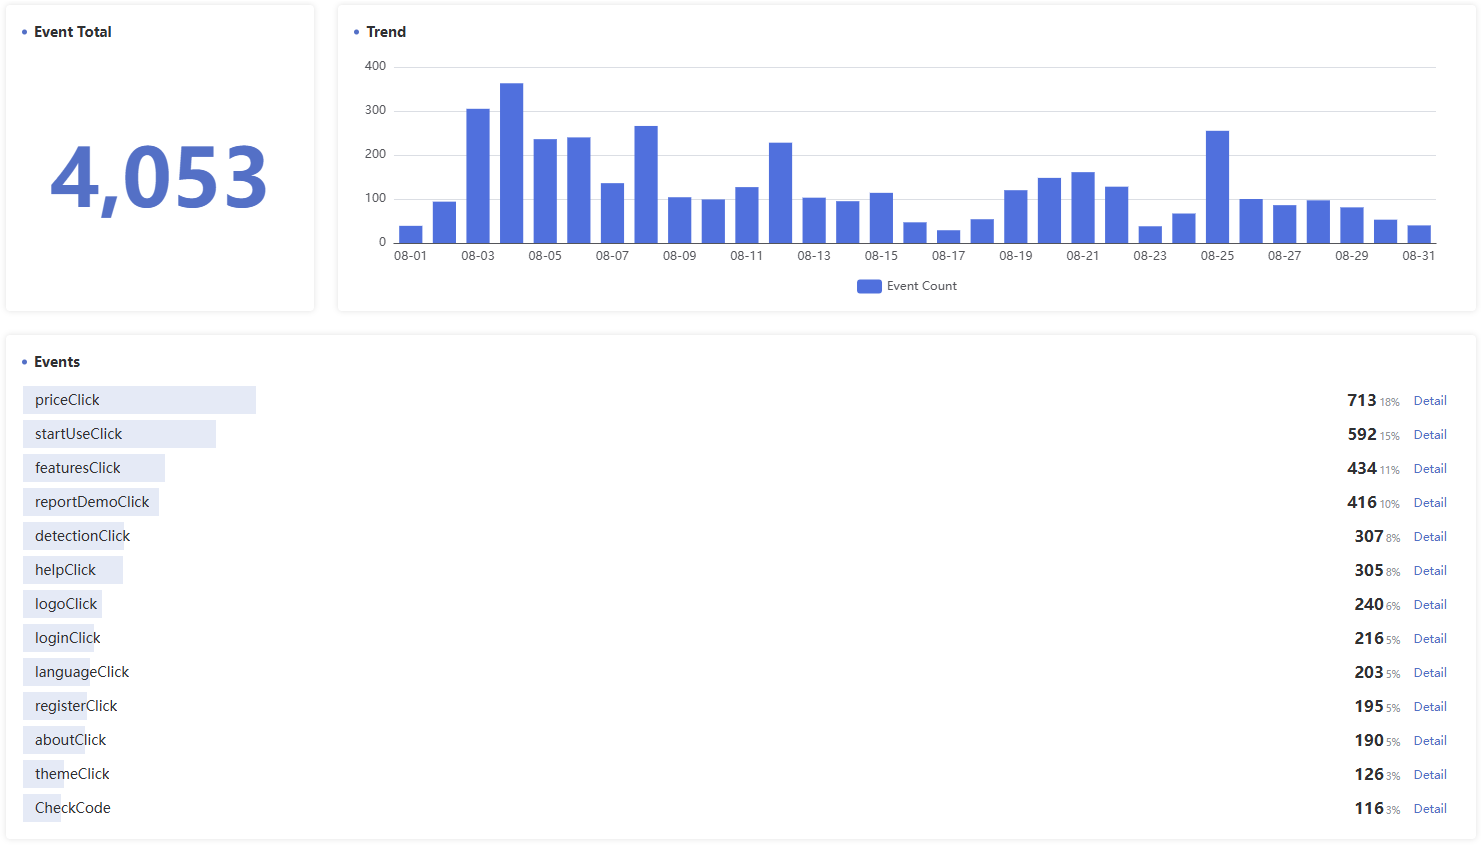Select the 08-31 bar in the Trend chart
1481x846 pixels.
pyautogui.click(x=1419, y=234)
